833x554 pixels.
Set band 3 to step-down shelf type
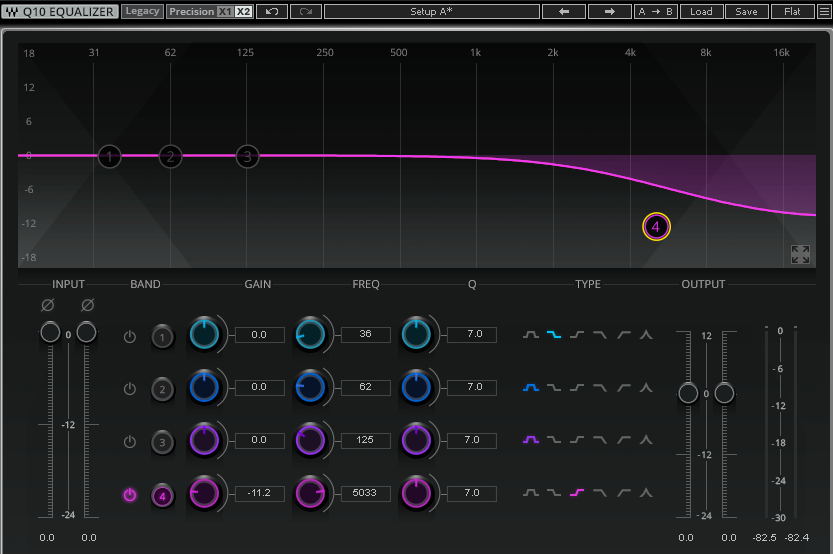click(x=554, y=440)
